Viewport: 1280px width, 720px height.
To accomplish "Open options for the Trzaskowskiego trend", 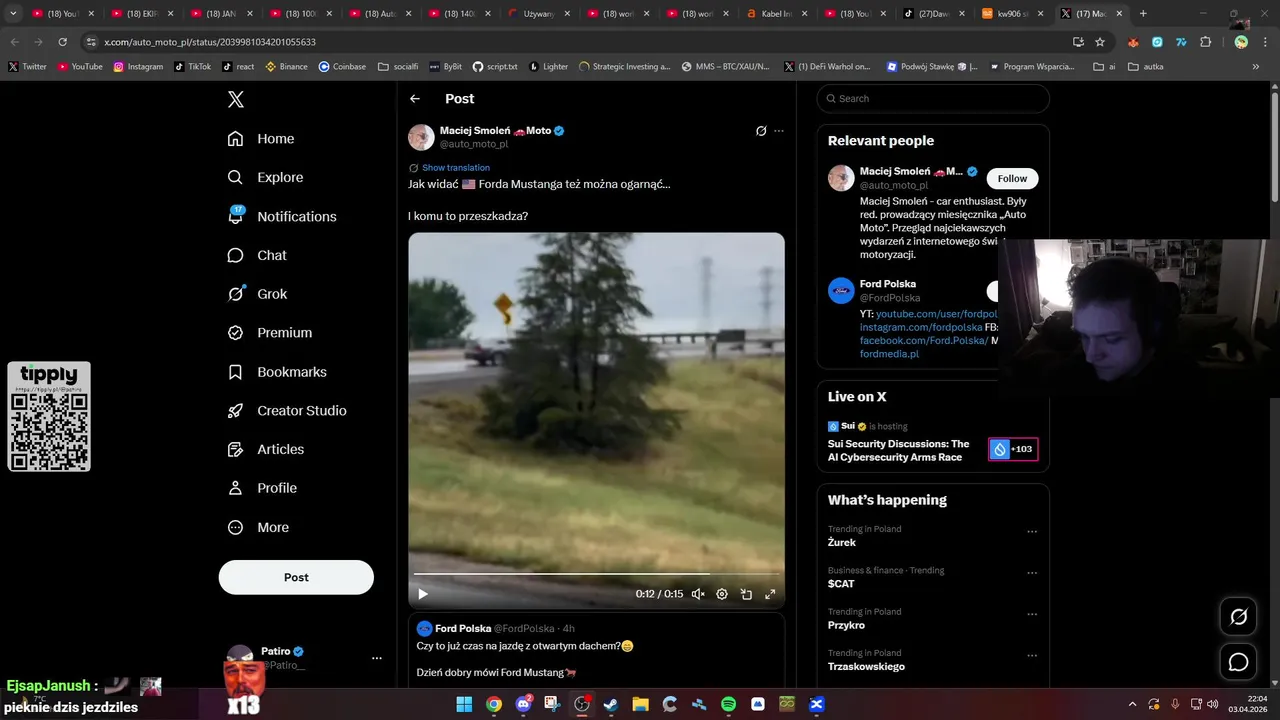I will click(1032, 655).
